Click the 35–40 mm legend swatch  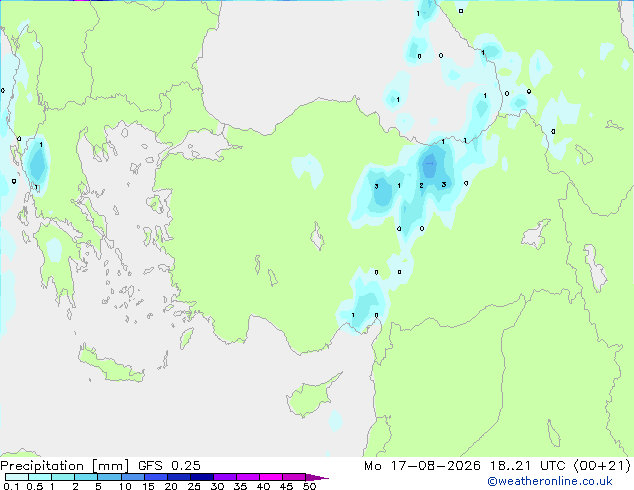tap(247, 477)
